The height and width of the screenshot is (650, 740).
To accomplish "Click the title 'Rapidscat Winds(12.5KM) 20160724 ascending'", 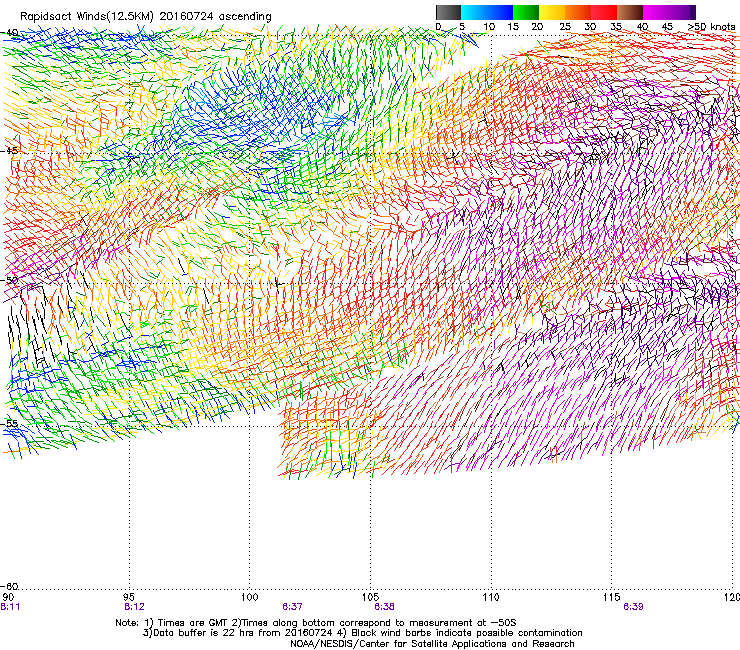I will pos(146,17).
